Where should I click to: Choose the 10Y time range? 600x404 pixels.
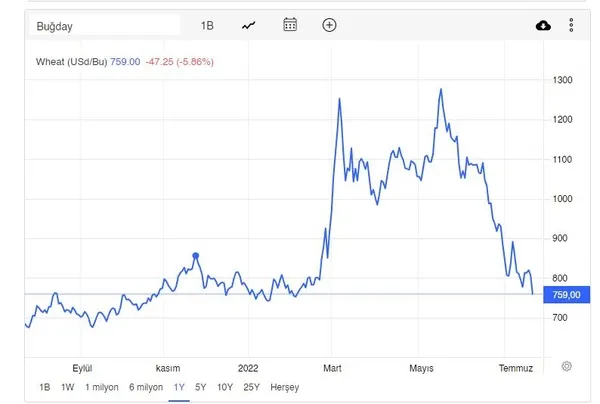[224, 387]
